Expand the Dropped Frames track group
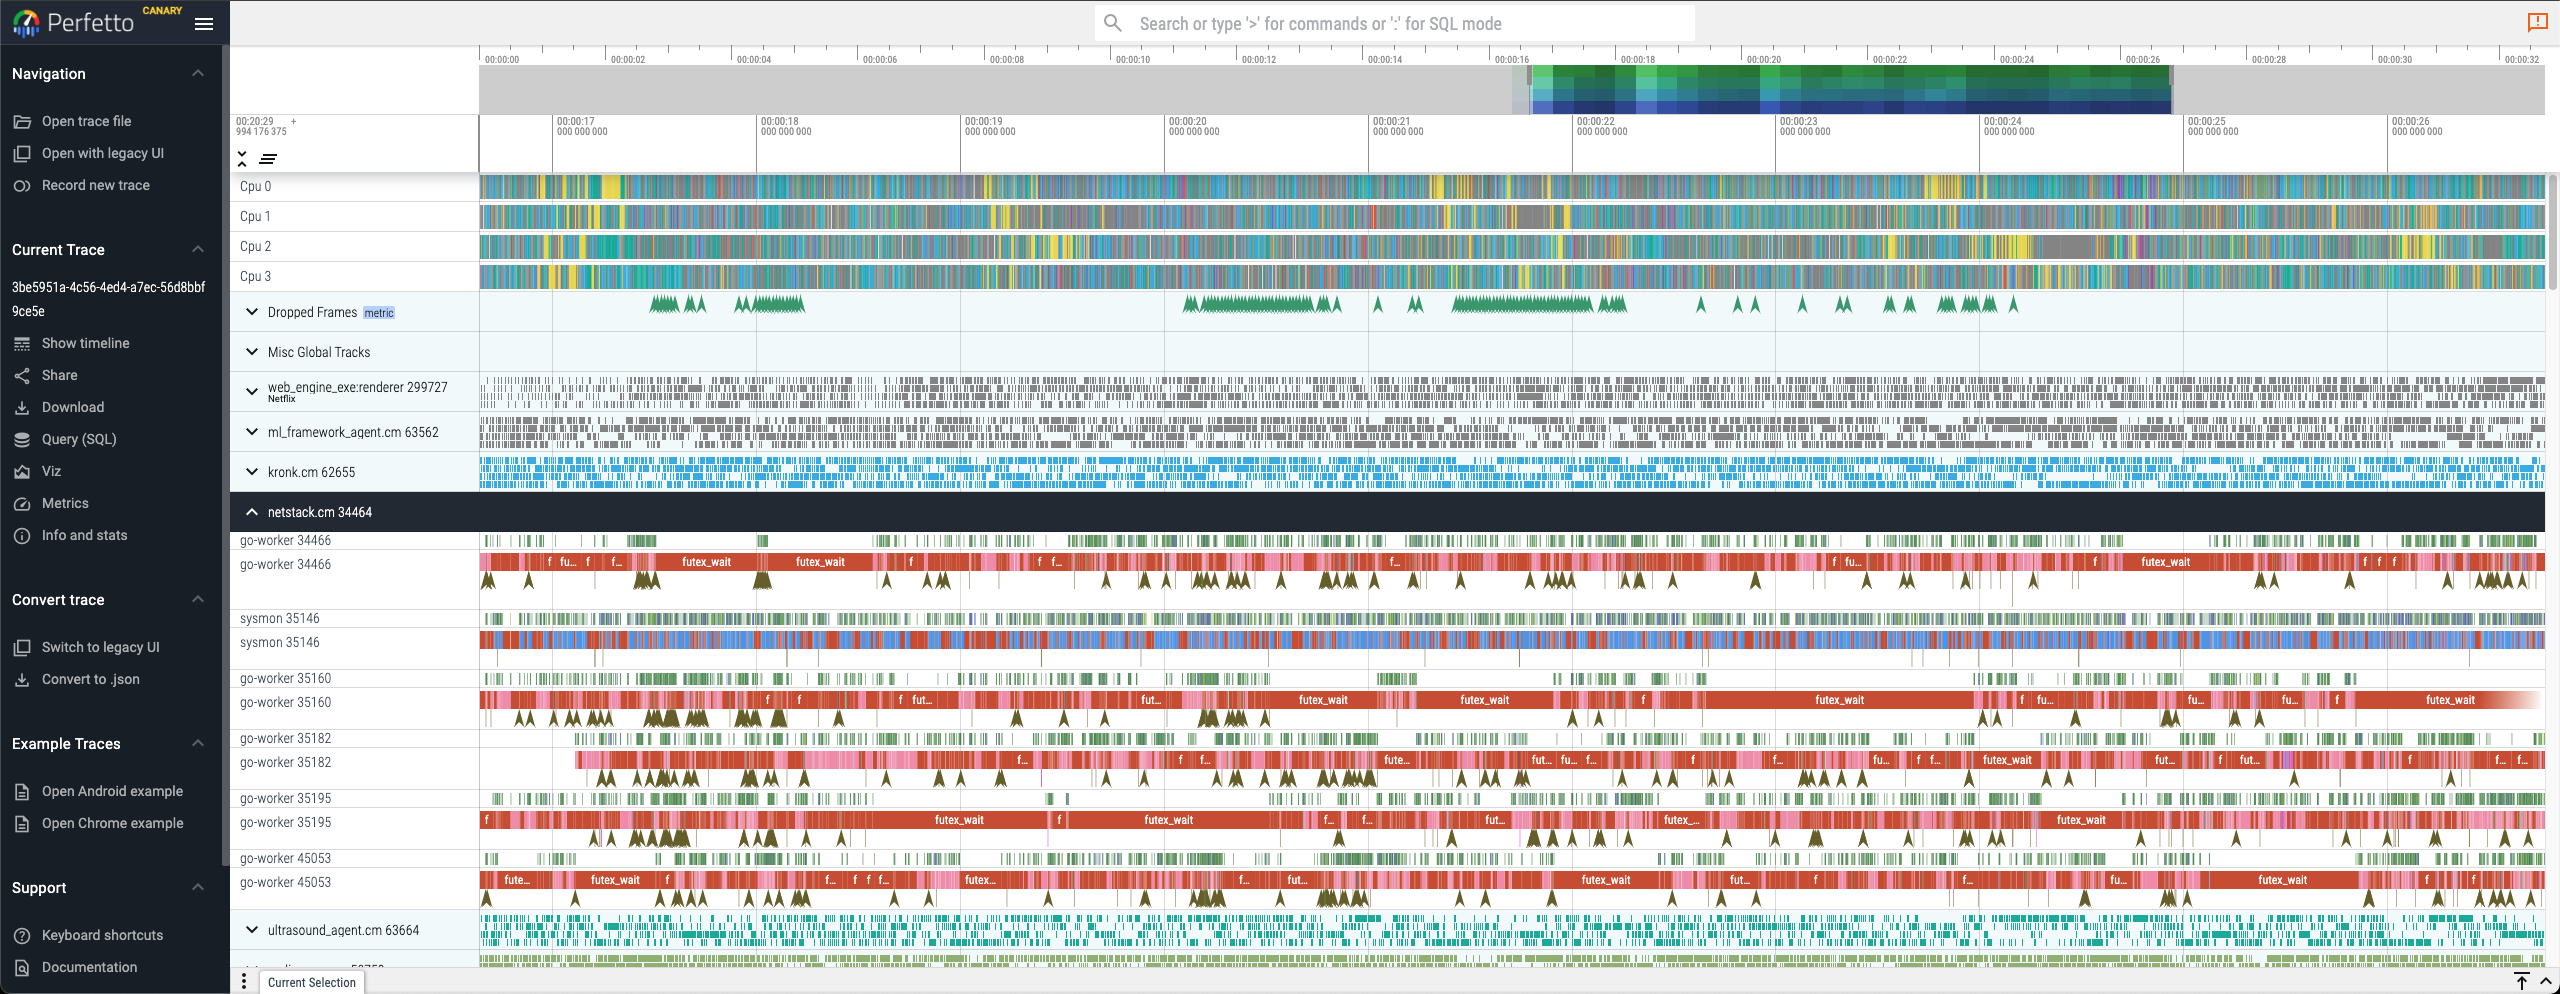This screenshot has width=2560, height=994. (252, 312)
